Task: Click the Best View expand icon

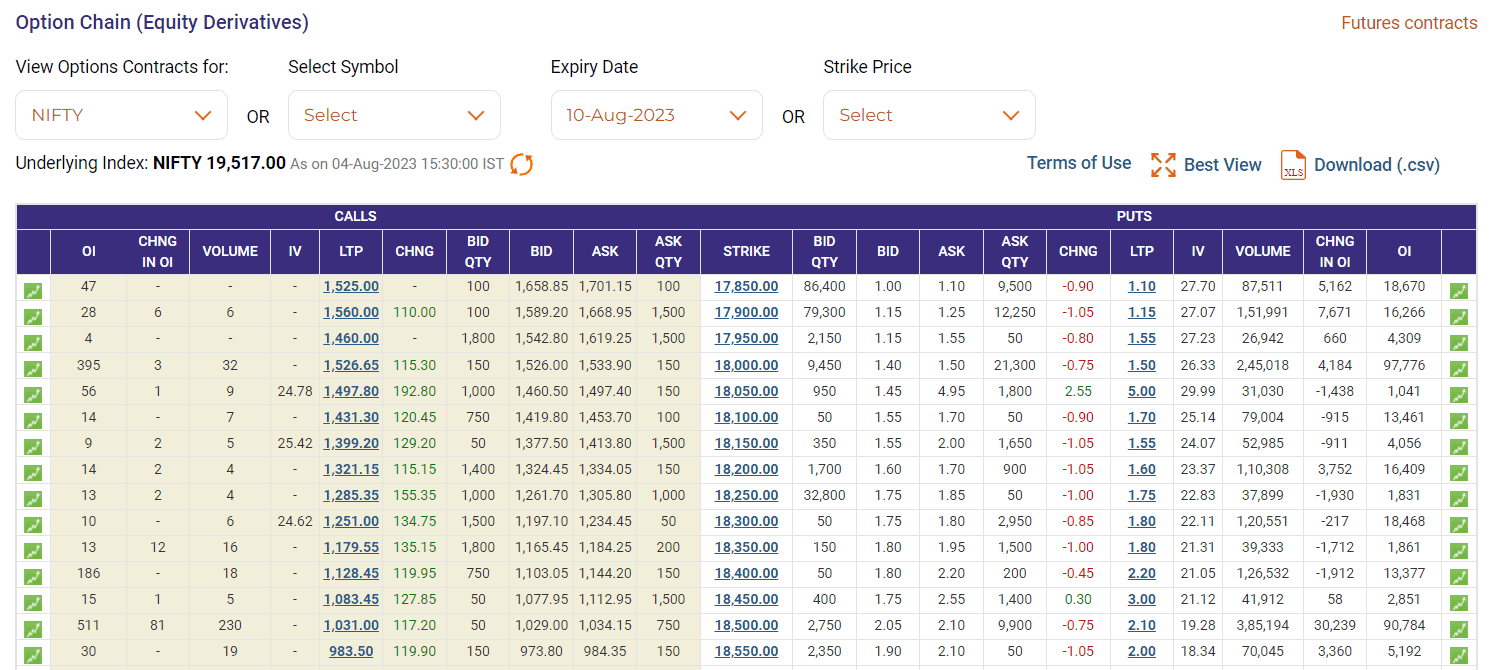Action: [1163, 165]
